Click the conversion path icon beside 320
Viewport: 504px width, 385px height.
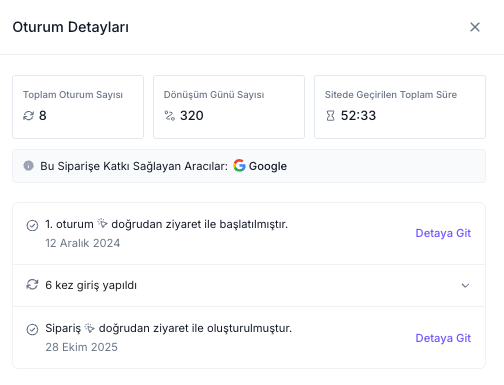[170, 116]
